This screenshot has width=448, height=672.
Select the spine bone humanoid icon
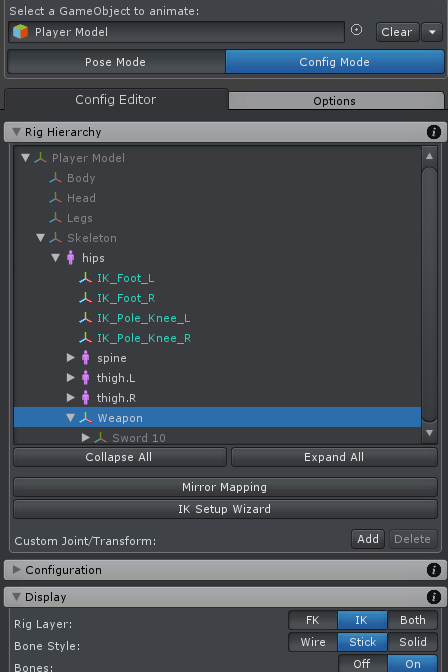[x=86, y=358]
